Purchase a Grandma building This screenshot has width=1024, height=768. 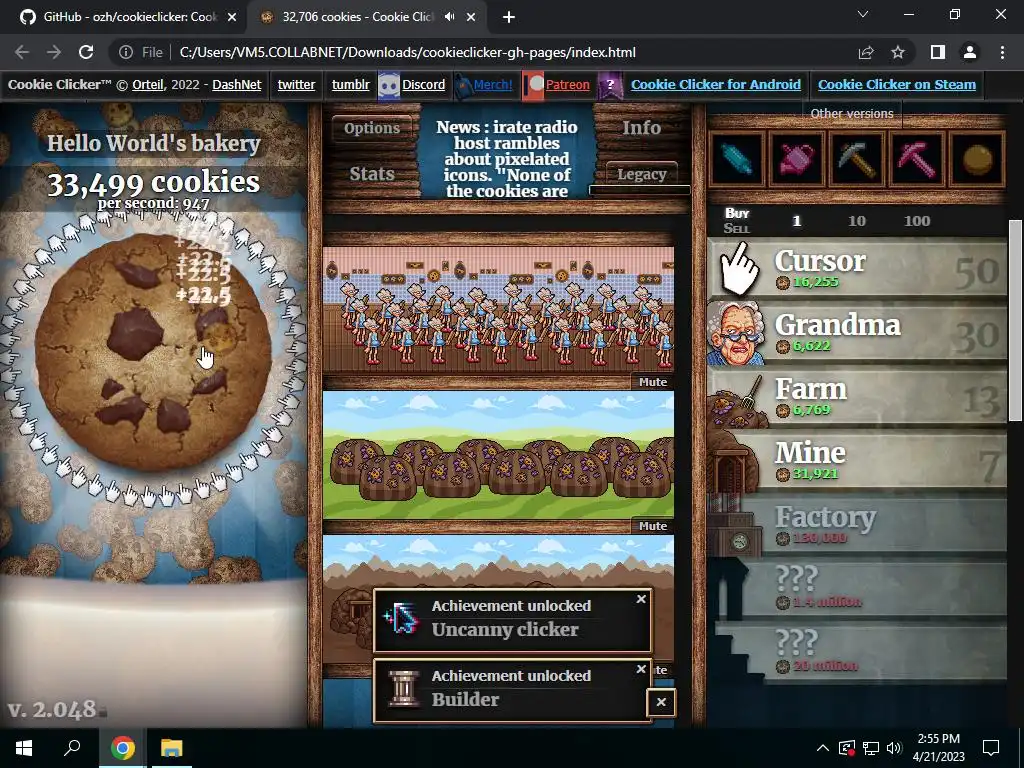[x=857, y=333]
